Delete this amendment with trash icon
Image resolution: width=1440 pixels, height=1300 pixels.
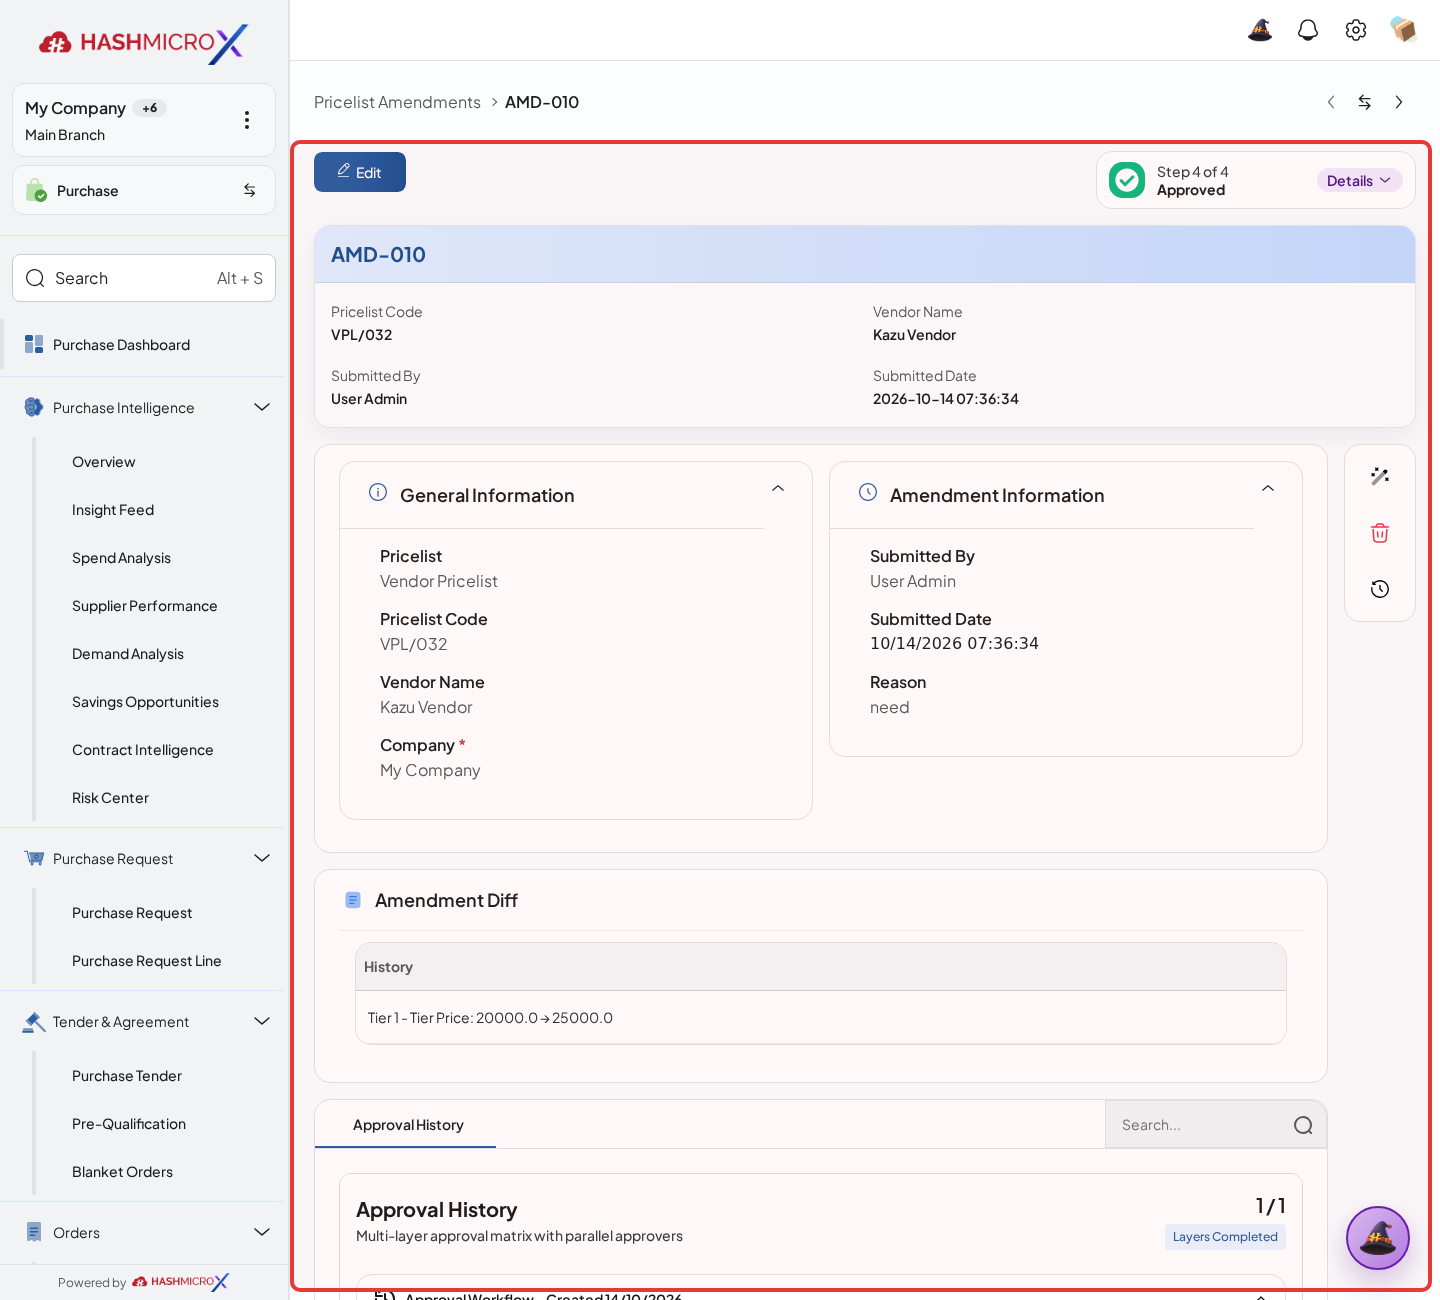coord(1380,533)
